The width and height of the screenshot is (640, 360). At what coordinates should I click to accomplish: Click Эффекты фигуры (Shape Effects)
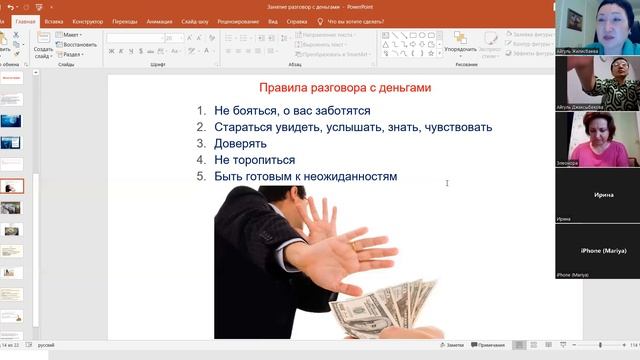coord(530,53)
